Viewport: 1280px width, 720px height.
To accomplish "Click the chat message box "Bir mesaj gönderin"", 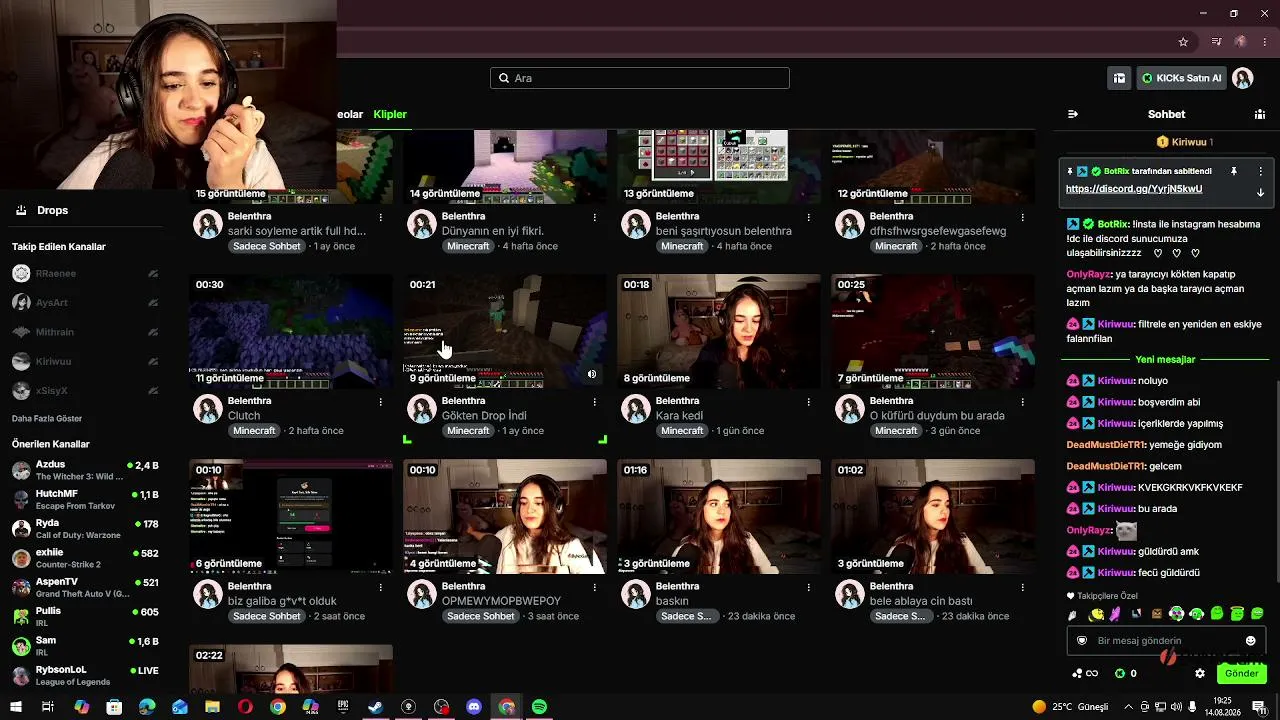I will click(x=1164, y=641).
